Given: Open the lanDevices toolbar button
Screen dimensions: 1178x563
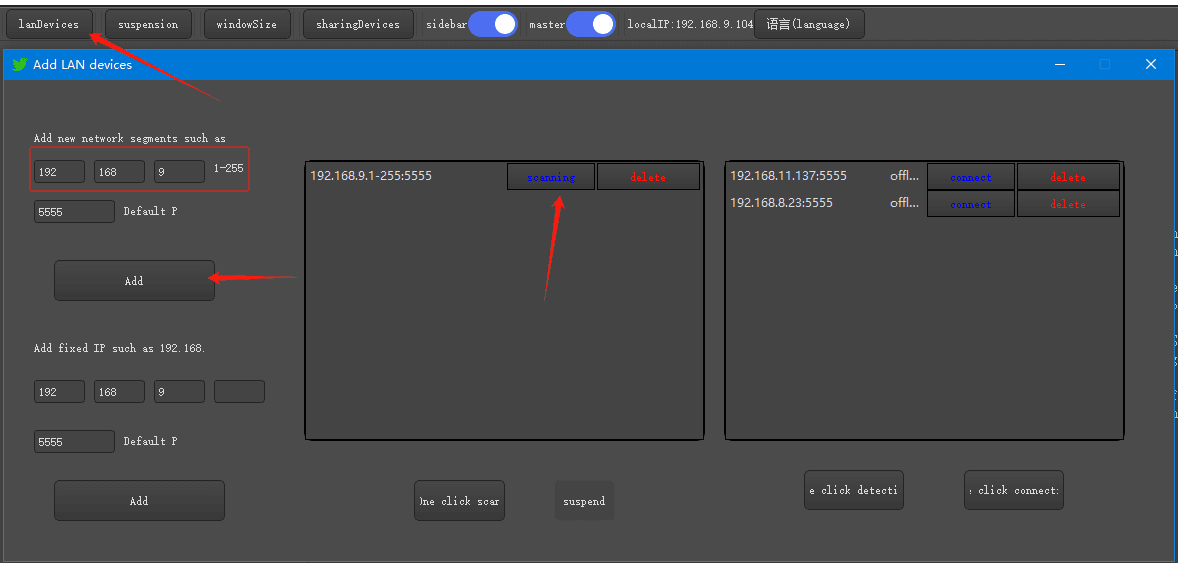Looking at the screenshot, I should coord(49,24).
